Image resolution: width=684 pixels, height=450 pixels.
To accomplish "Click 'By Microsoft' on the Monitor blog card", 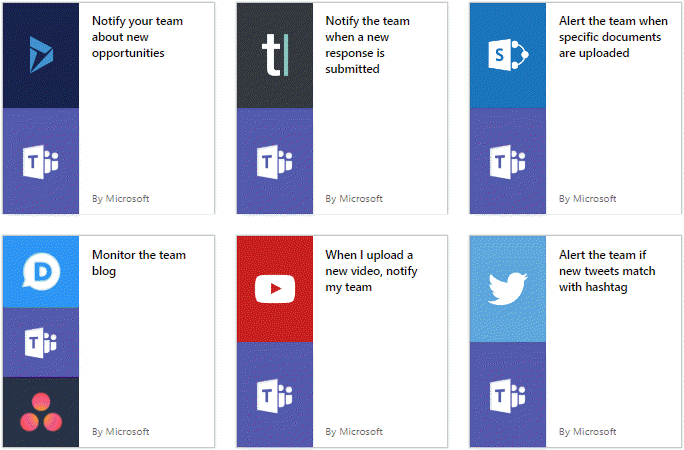I will pyautogui.click(x=120, y=432).
